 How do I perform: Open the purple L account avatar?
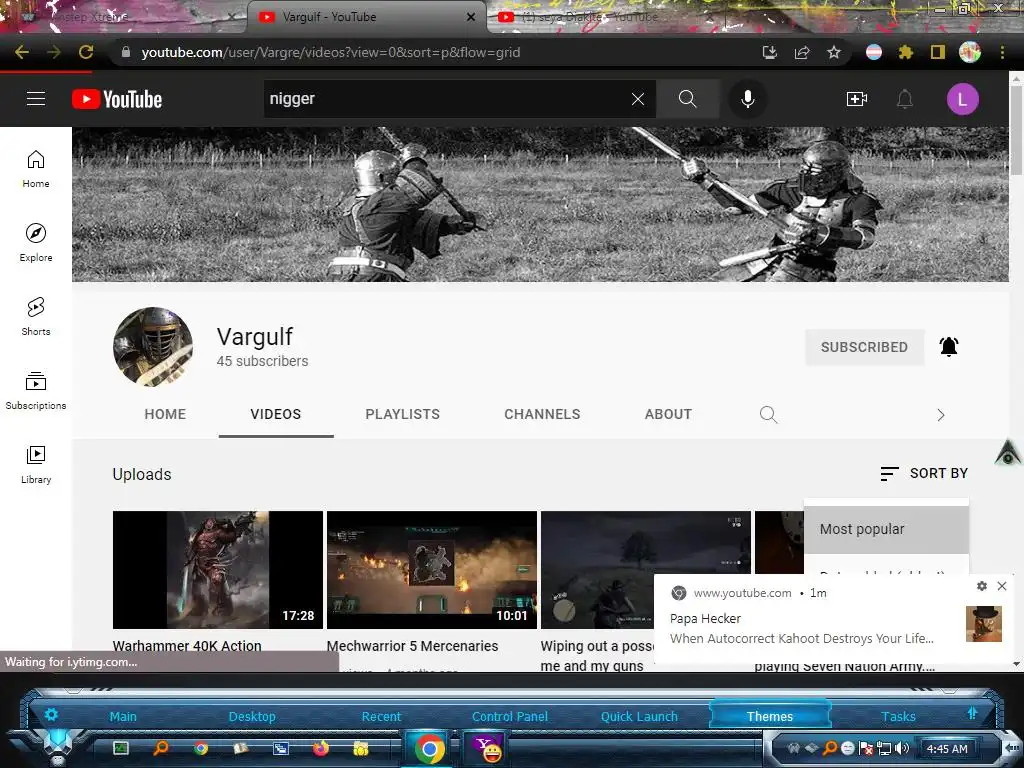[962, 99]
